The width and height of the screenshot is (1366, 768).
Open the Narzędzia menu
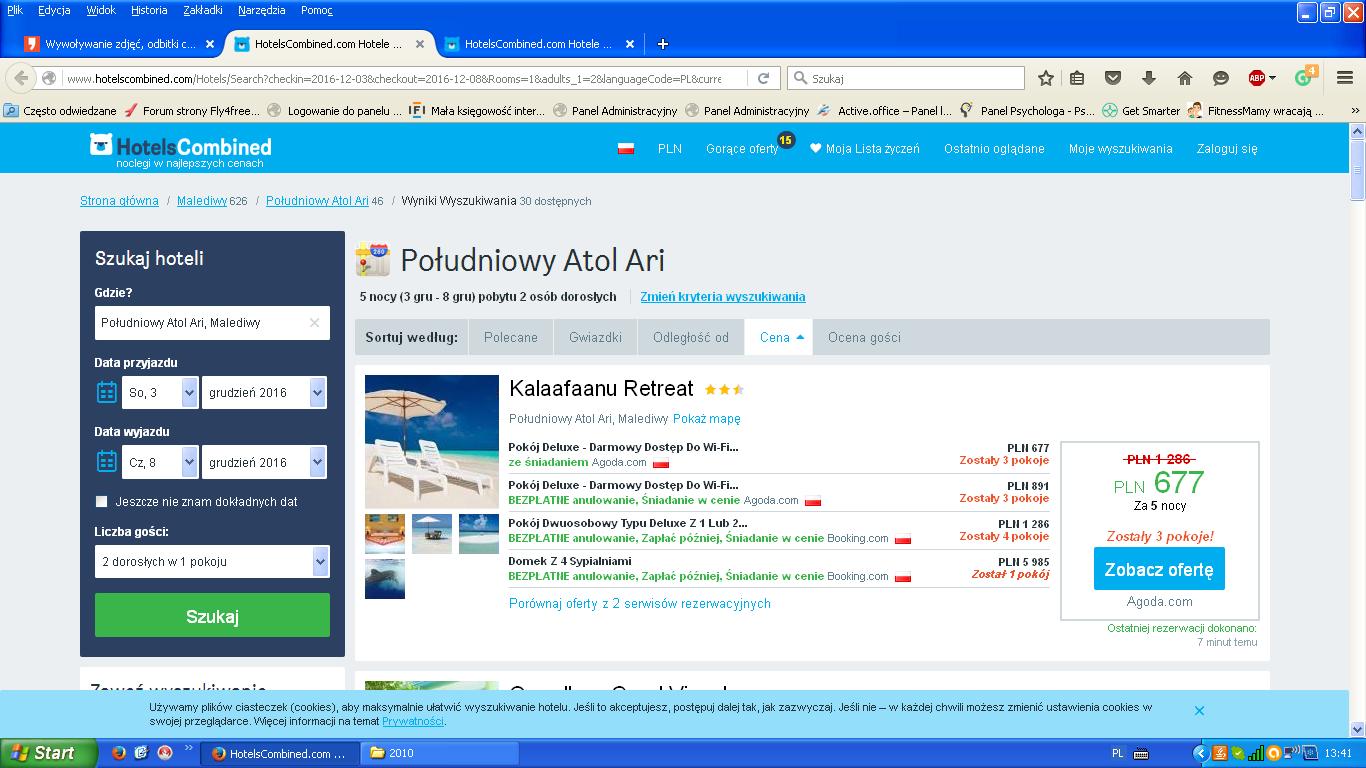262,10
